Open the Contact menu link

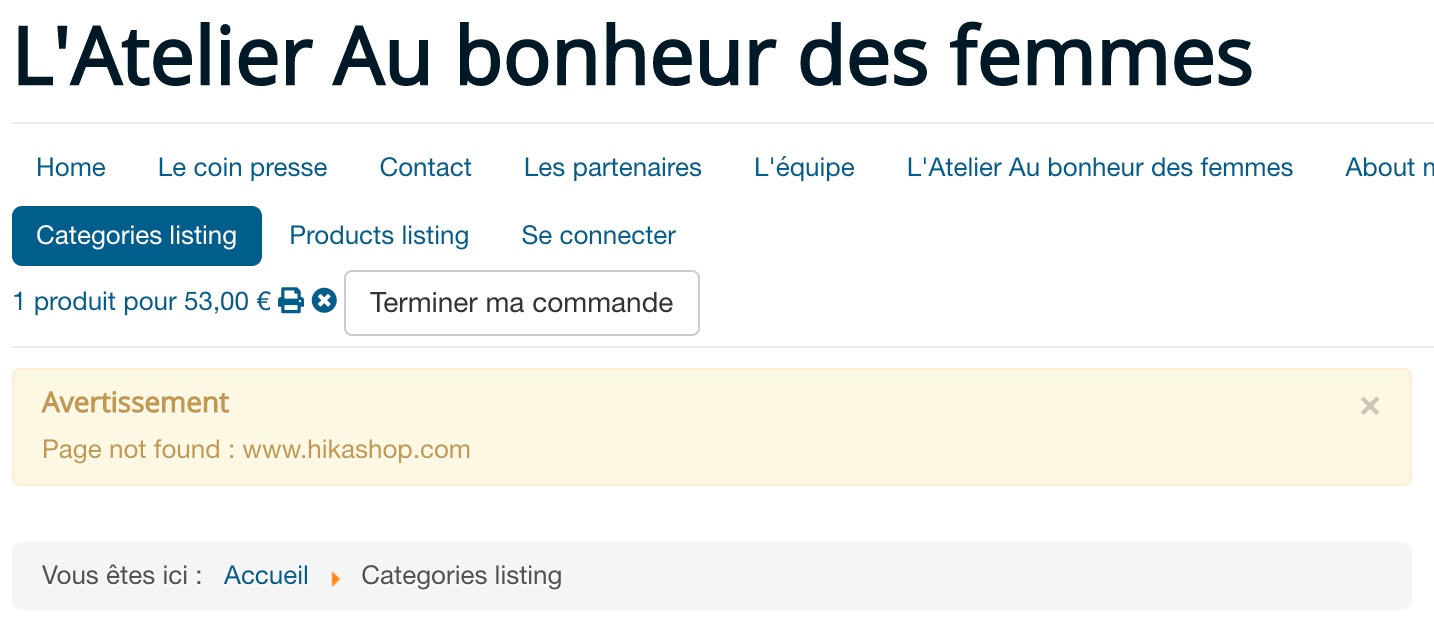tap(425, 168)
